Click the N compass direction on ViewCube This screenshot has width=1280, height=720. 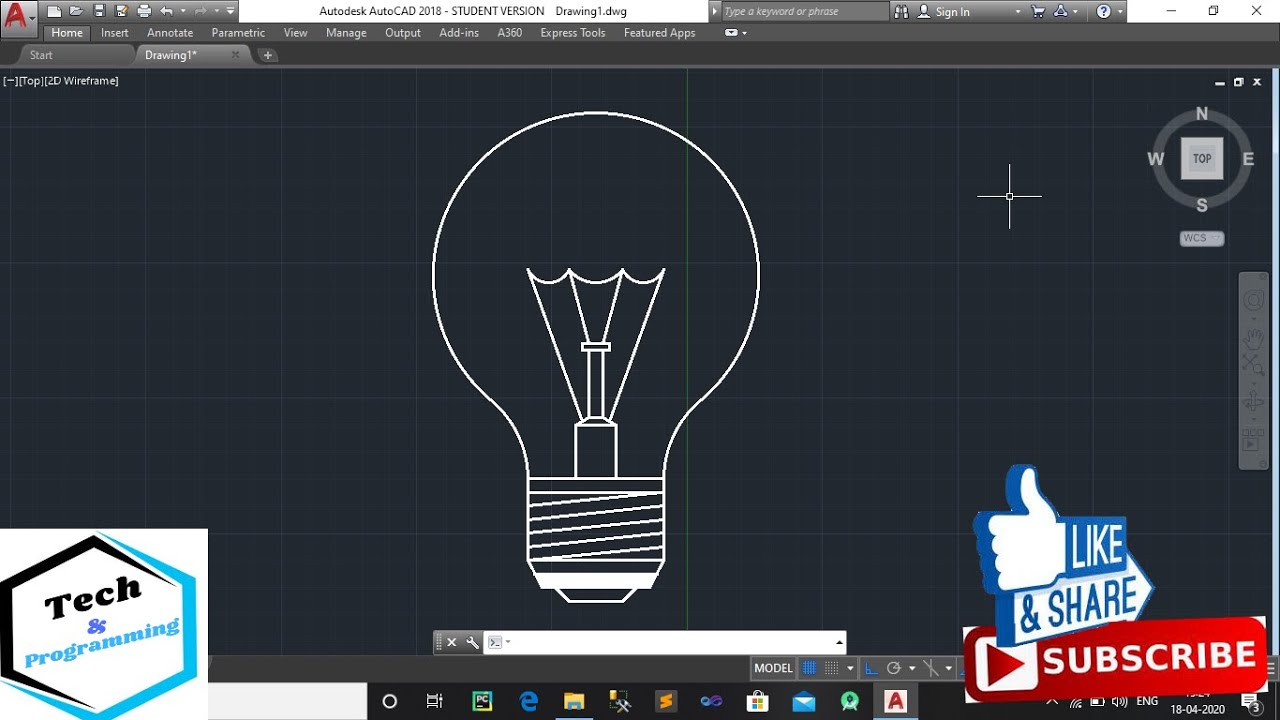click(1202, 114)
